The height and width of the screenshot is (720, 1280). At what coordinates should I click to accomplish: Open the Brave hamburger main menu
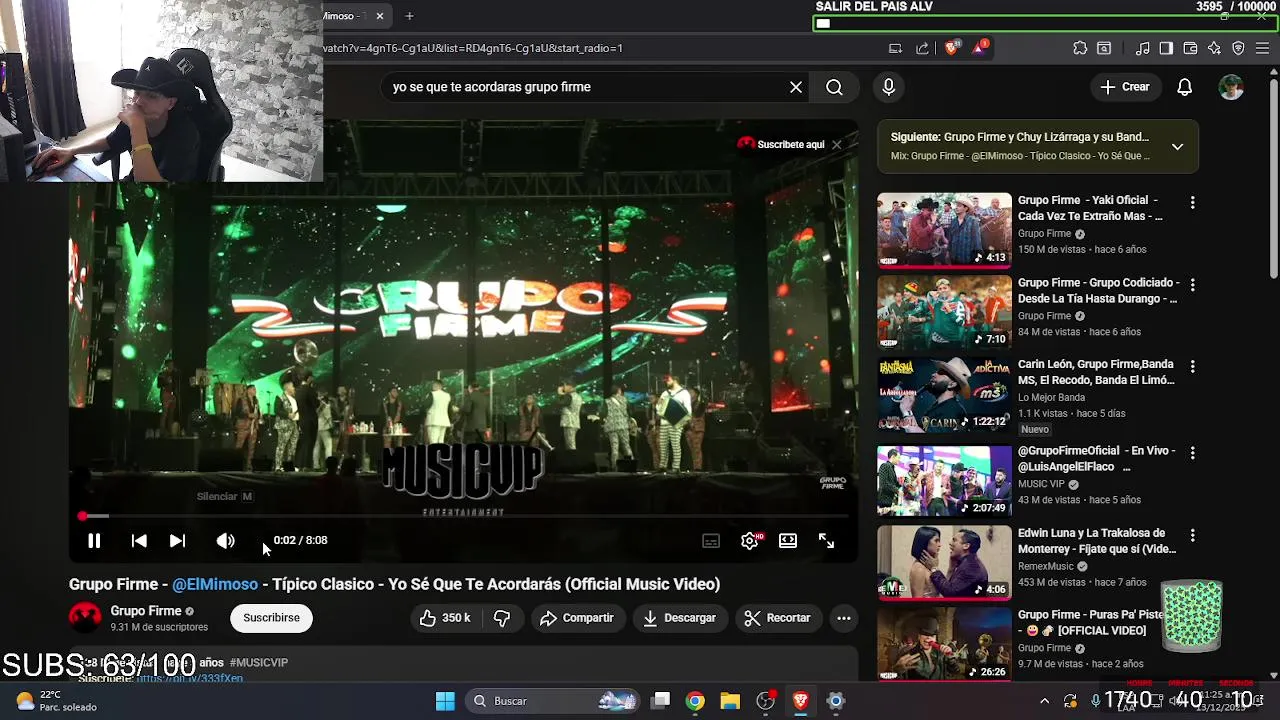pyautogui.click(x=1262, y=48)
